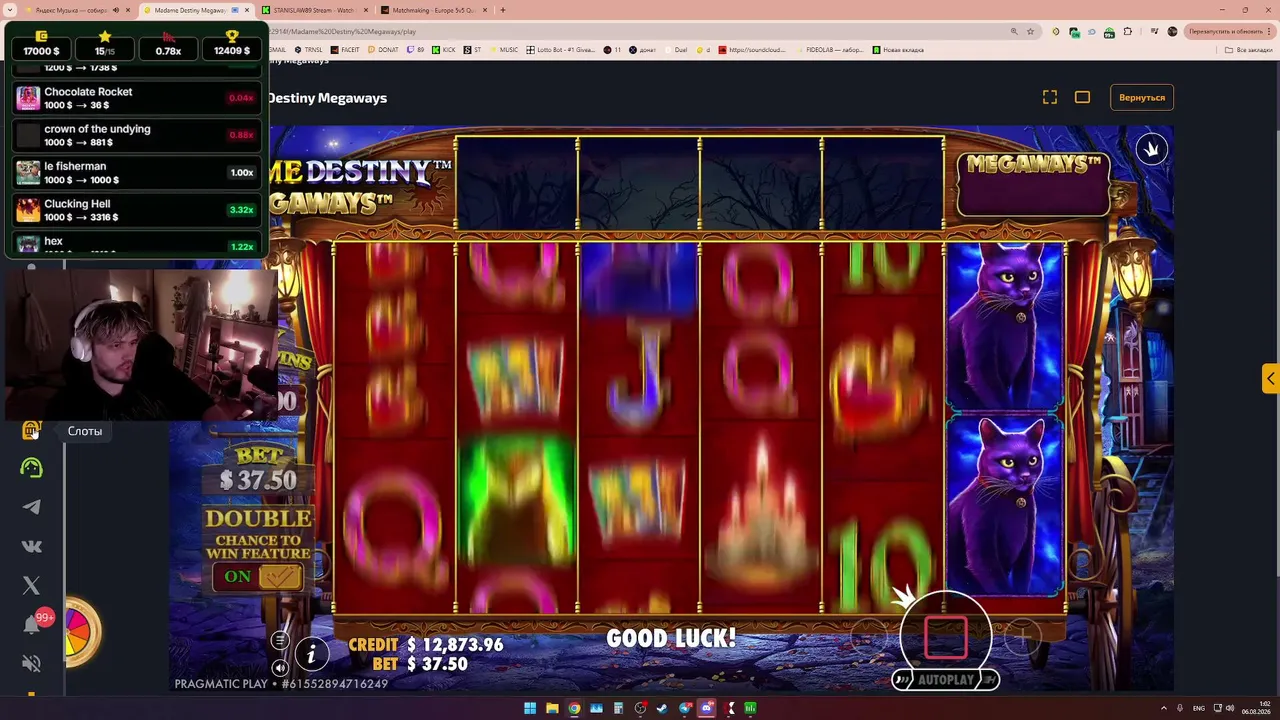Open the VK link in sidebar
This screenshot has height=720, width=1280.
(32, 546)
